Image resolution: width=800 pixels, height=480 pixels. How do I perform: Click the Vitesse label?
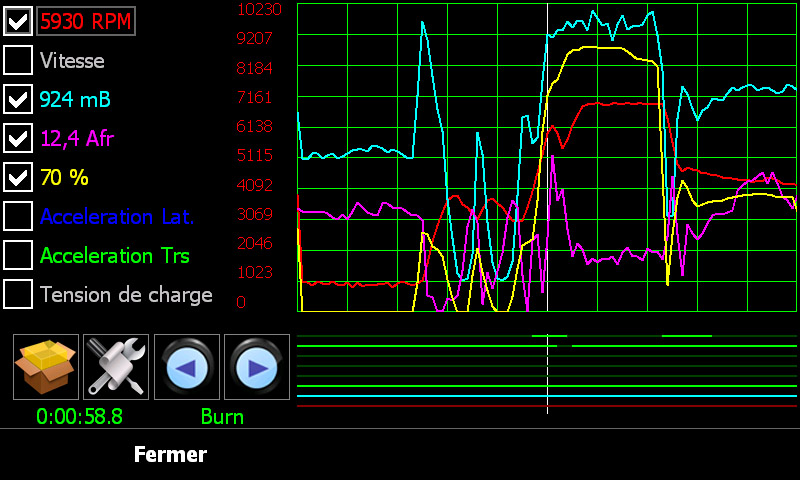pyautogui.click(x=72, y=61)
